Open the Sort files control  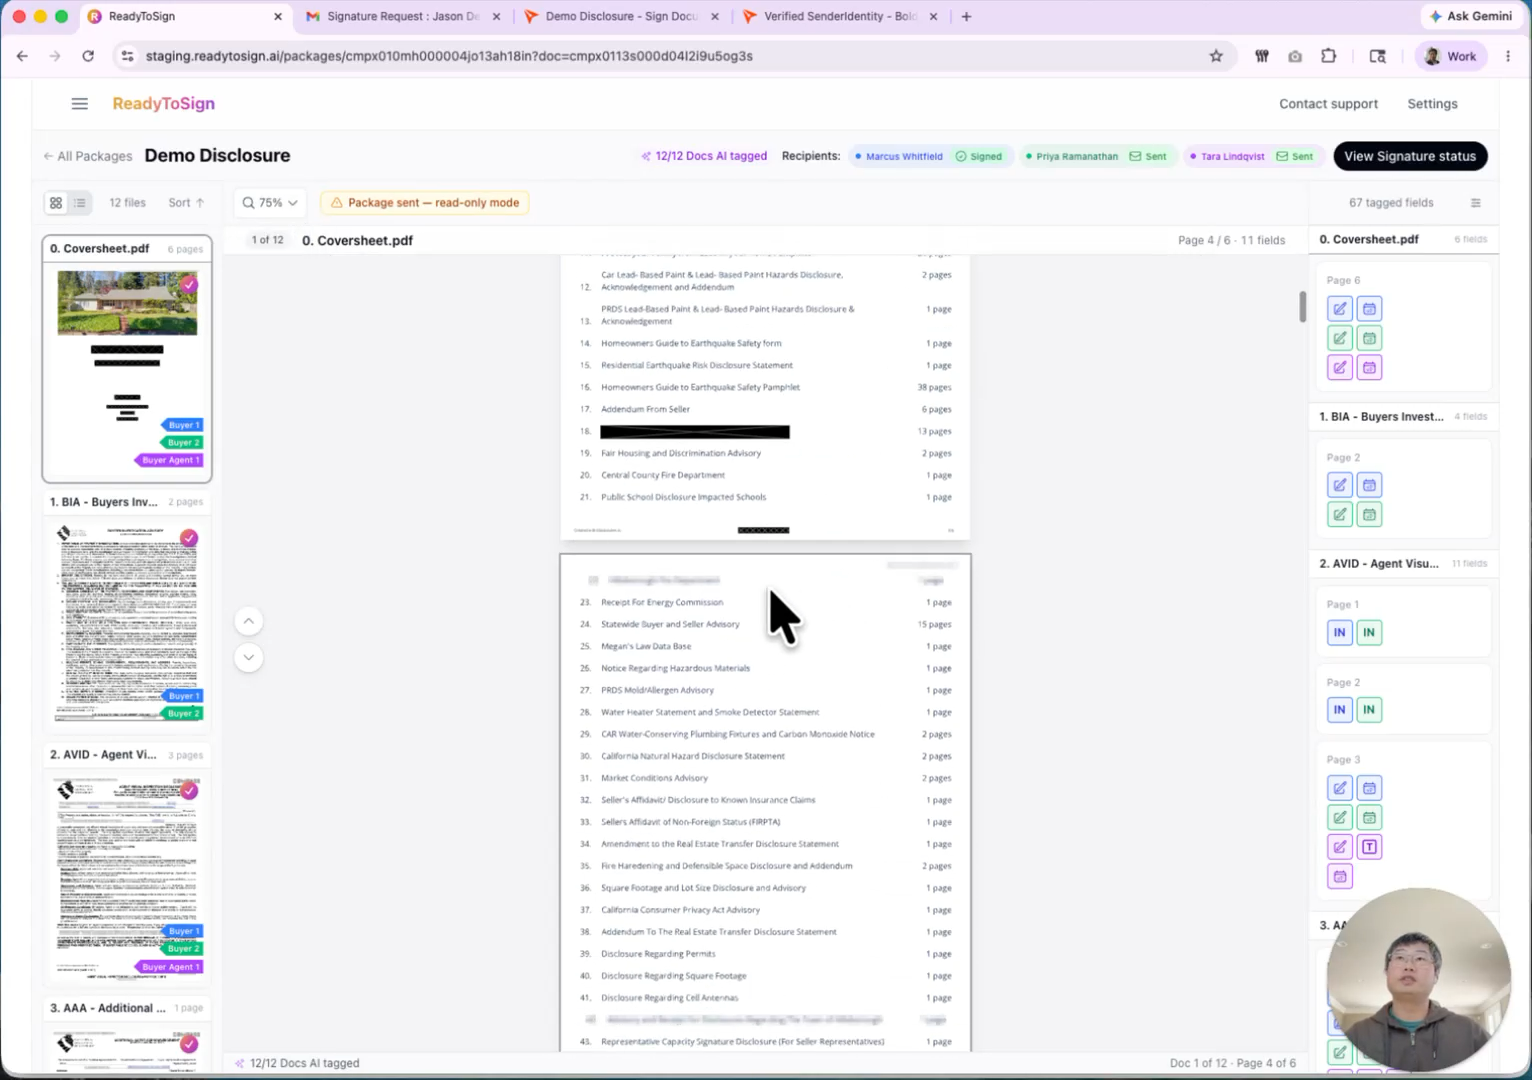click(186, 203)
